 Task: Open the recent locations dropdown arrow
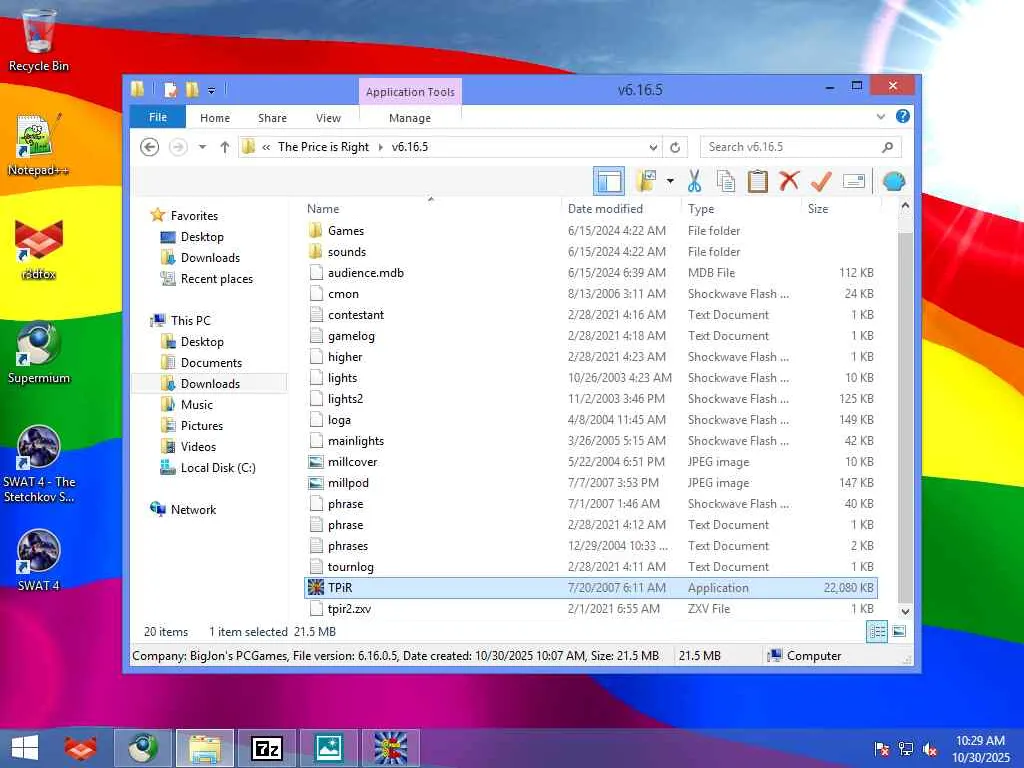tap(202, 147)
